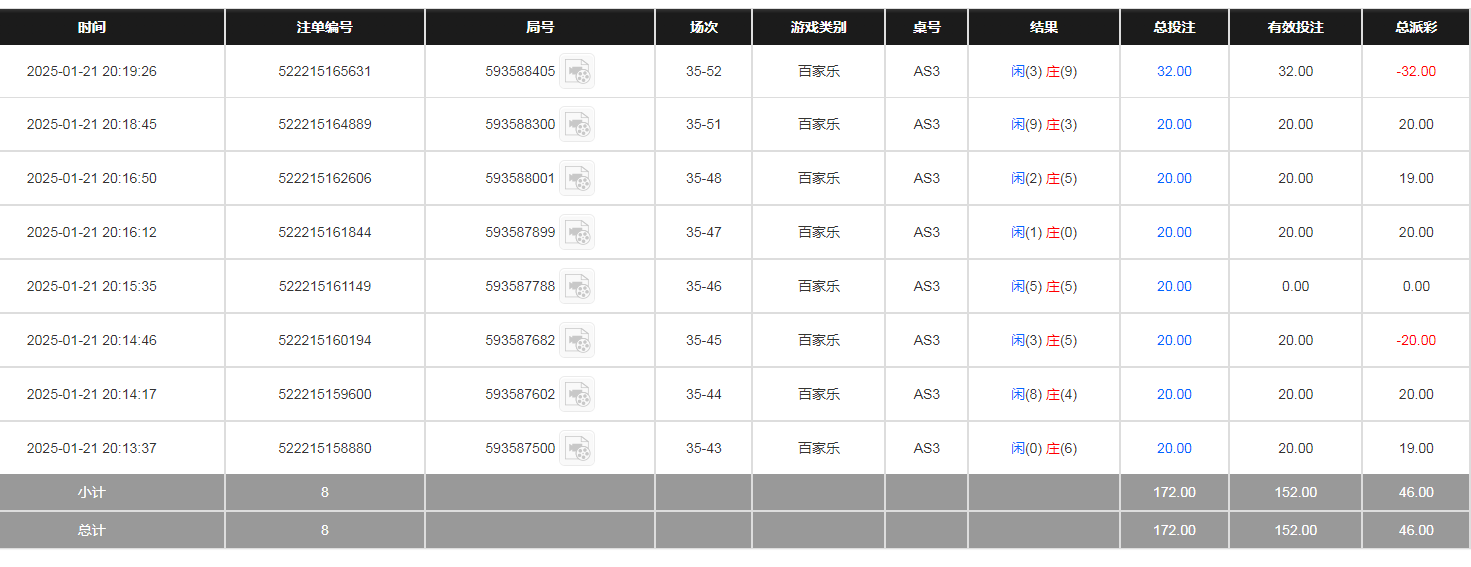Select bet number 522215165631

click(325, 71)
